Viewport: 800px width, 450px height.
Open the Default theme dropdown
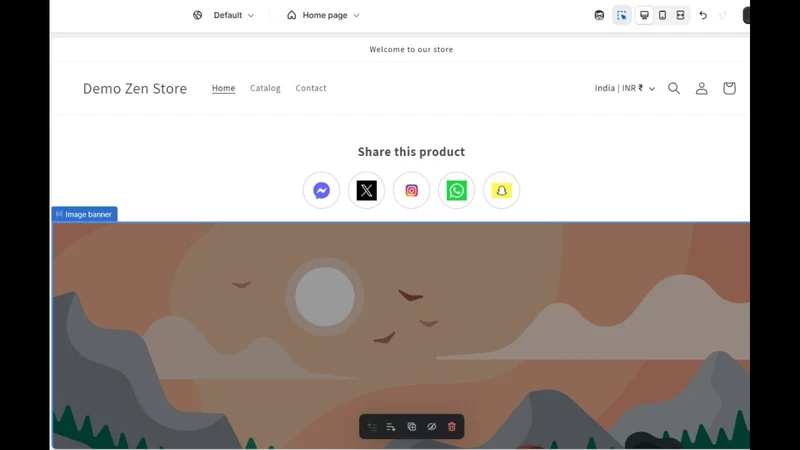click(x=233, y=15)
